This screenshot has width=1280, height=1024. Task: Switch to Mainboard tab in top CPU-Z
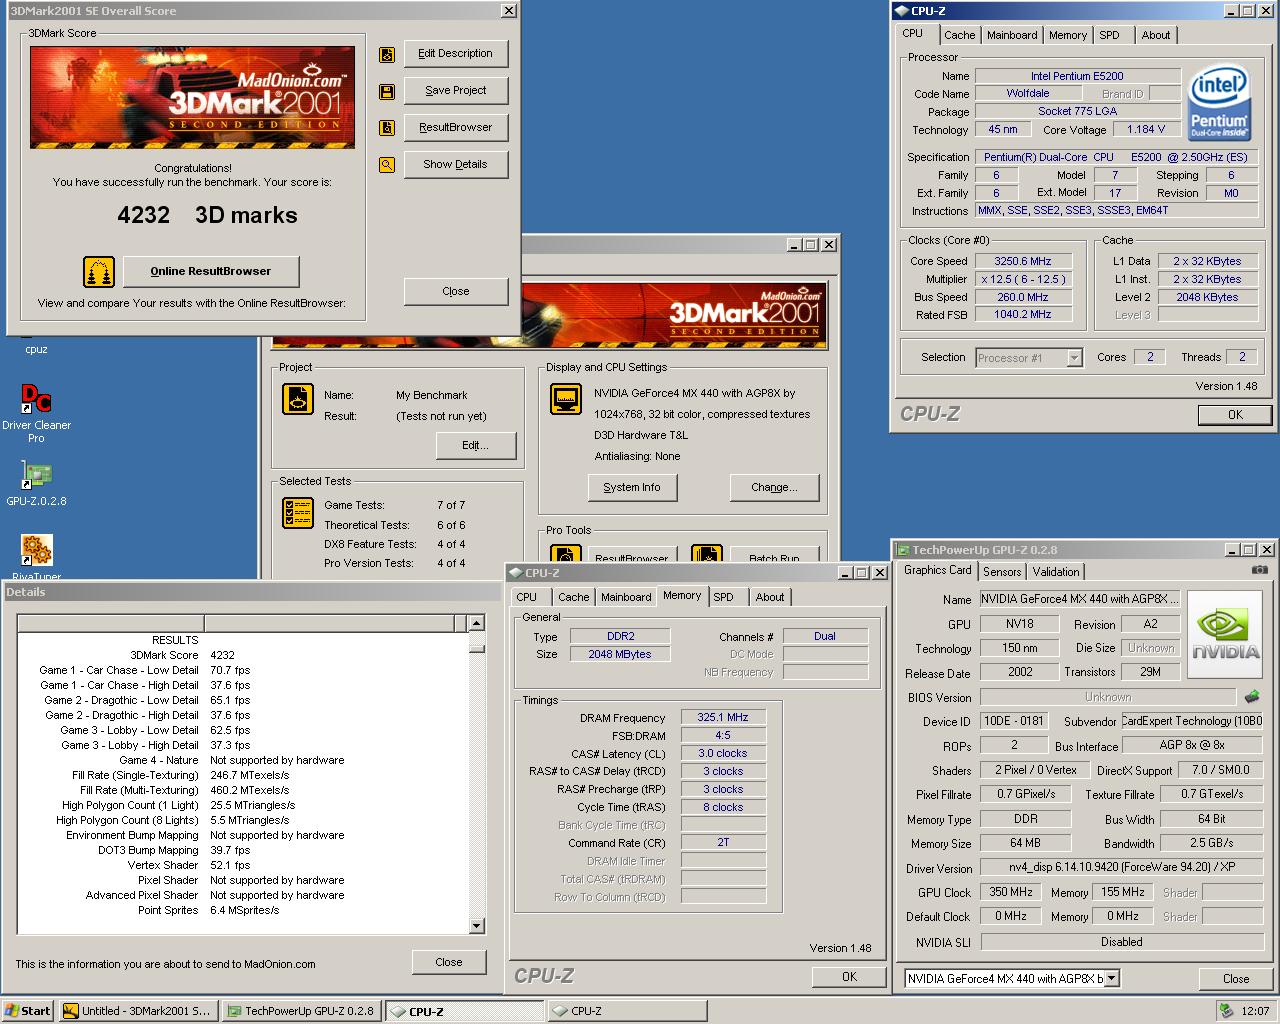click(1012, 35)
